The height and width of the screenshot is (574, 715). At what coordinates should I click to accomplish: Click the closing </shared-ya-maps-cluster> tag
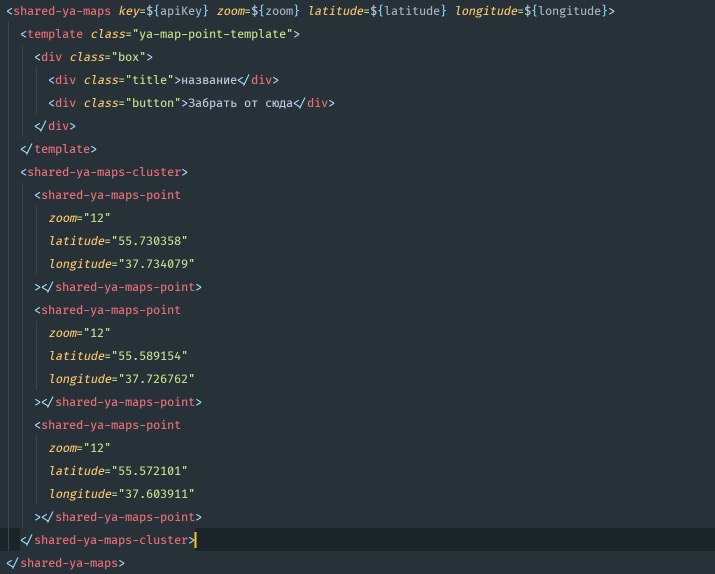[x=108, y=540]
